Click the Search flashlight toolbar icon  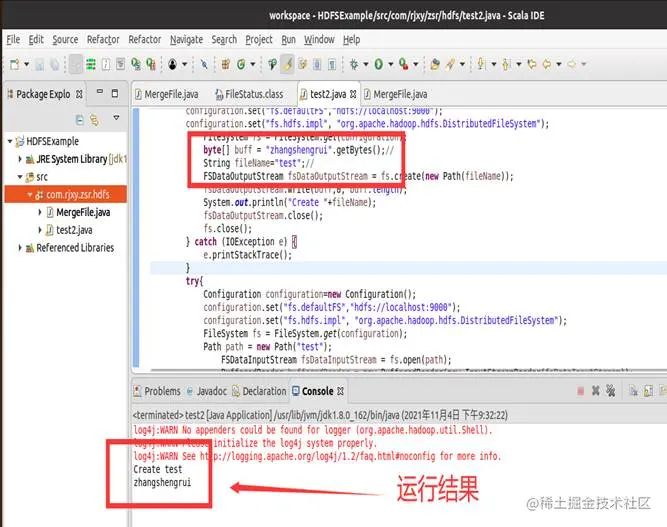[450, 64]
